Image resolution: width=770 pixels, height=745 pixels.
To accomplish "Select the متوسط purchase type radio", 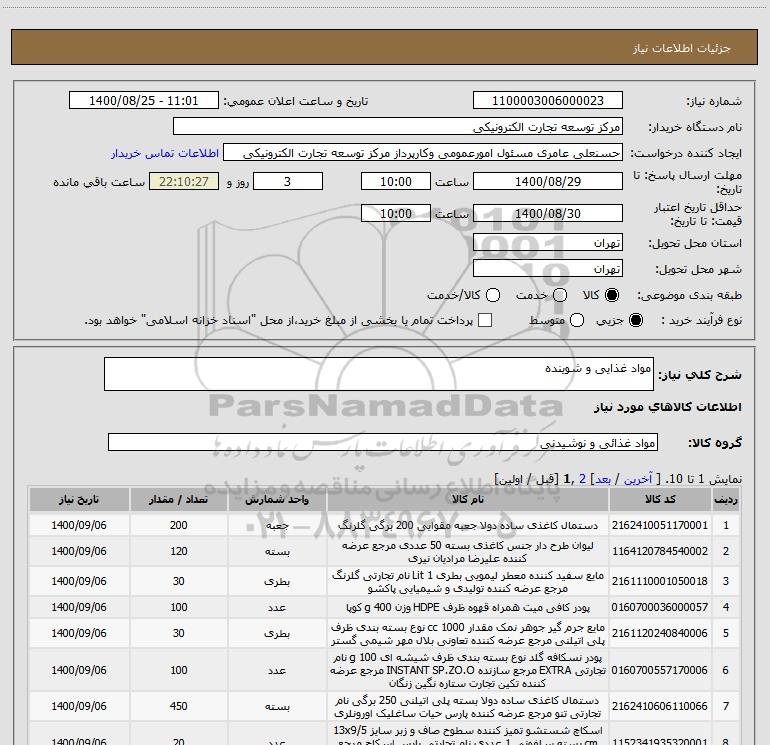I will coord(577,320).
